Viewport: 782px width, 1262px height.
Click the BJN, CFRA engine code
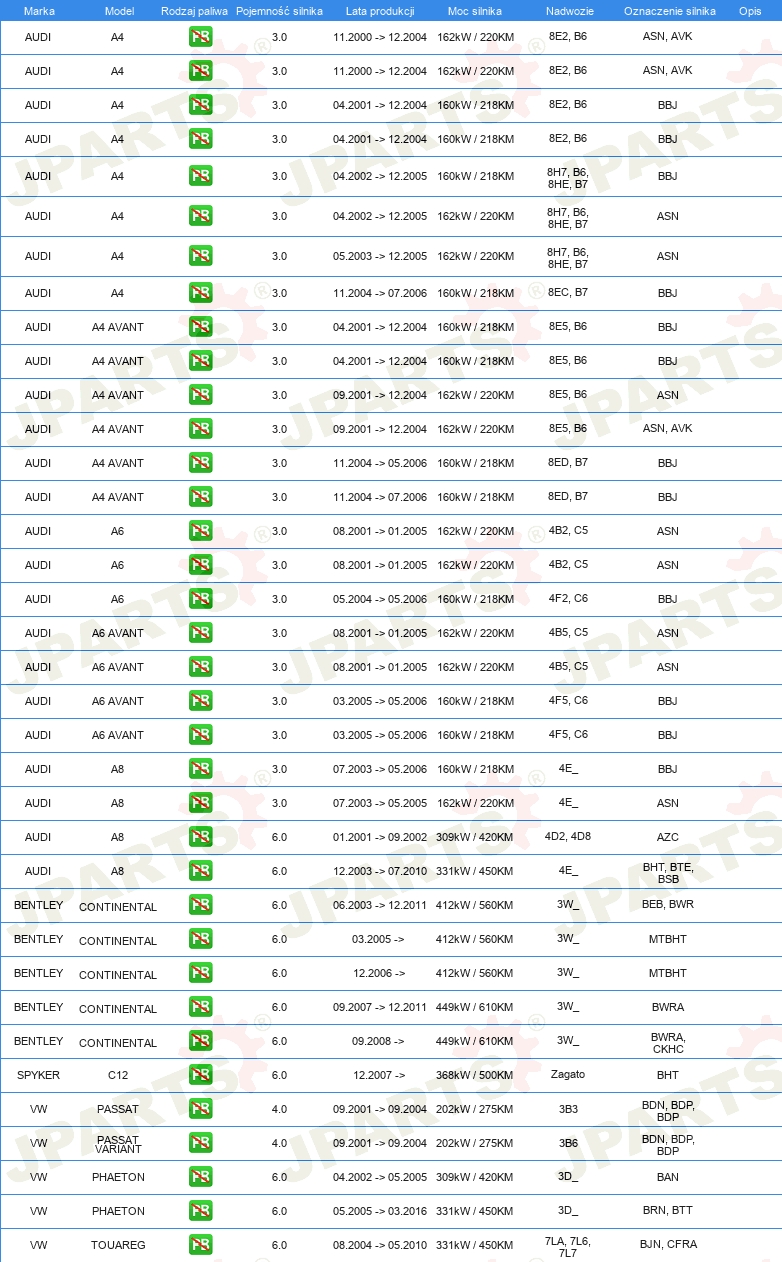(x=668, y=1245)
